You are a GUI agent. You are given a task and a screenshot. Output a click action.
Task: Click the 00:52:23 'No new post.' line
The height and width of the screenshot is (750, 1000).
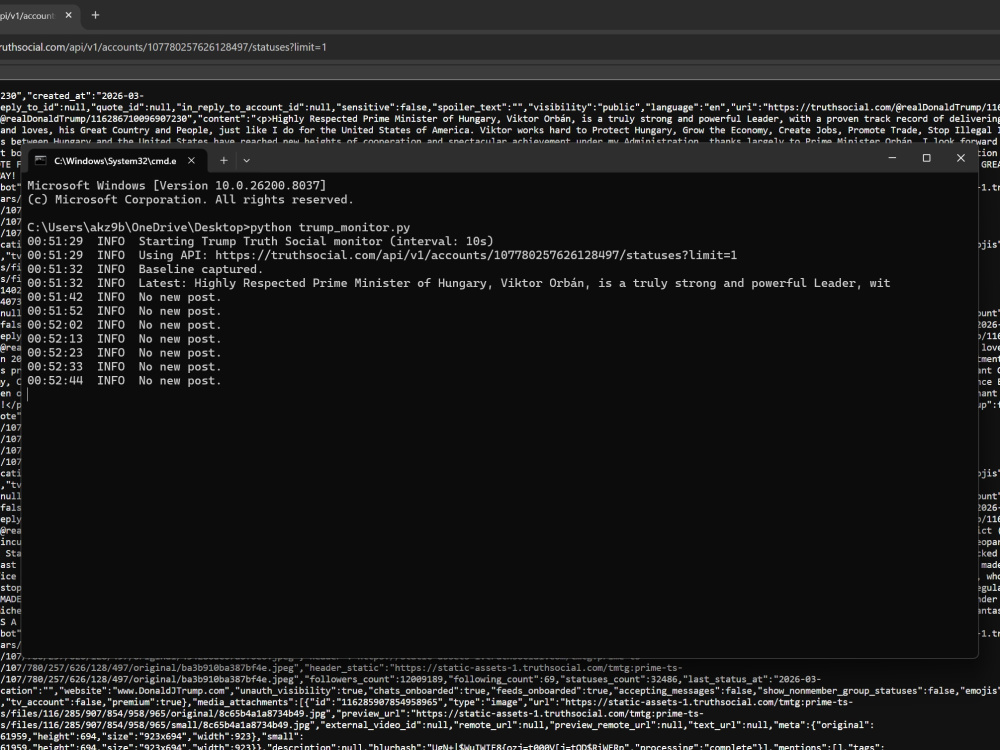[124, 353]
